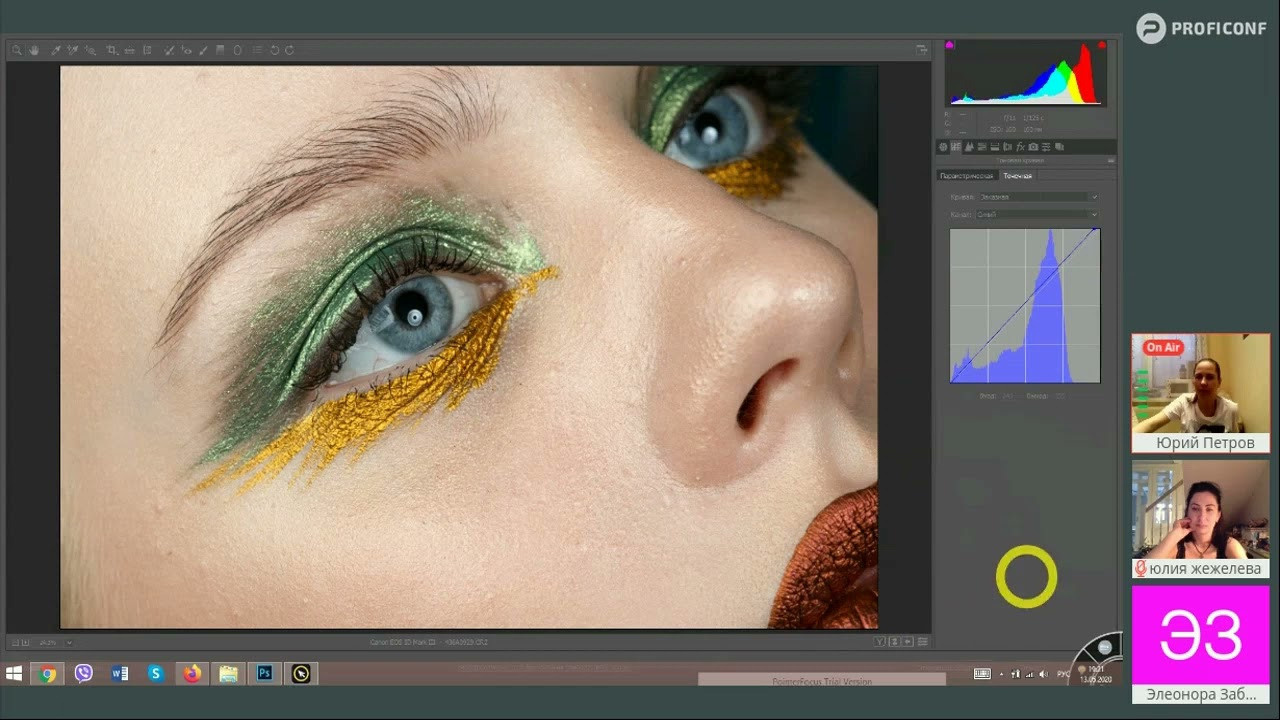The image size is (1280, 720).
Task: Select the Adjustment Brush tool
Action: click(203, 49)
